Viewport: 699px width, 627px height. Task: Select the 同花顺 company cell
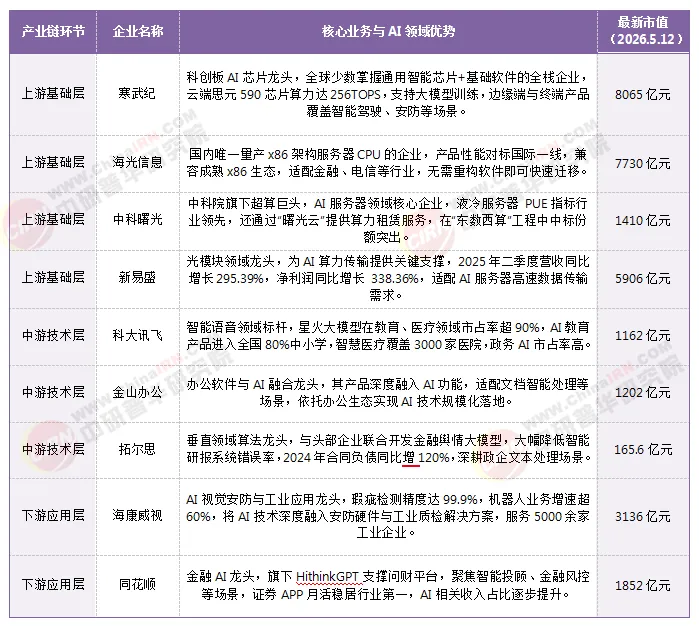click(137, 584)
